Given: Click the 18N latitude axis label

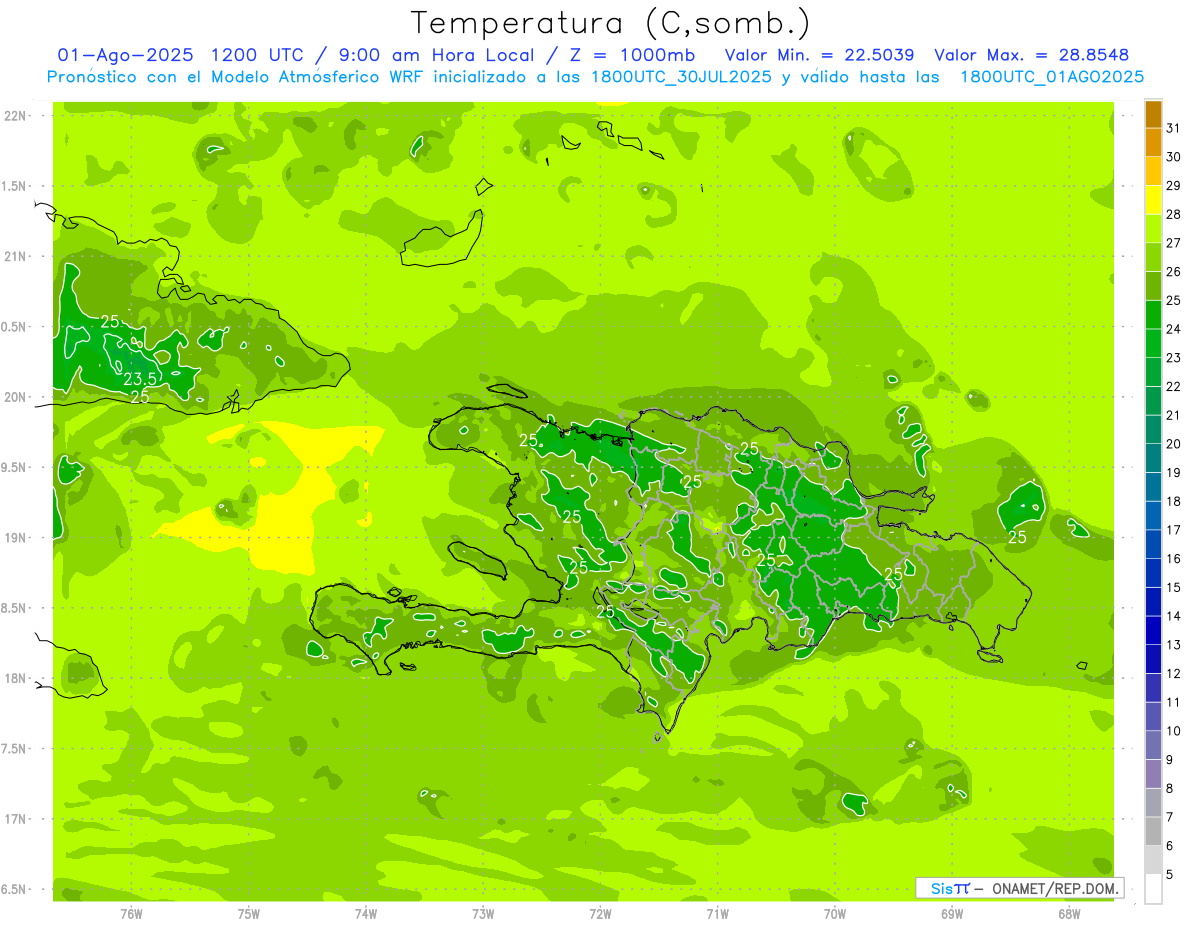Looking at the screenshot, I should [15, 678].
